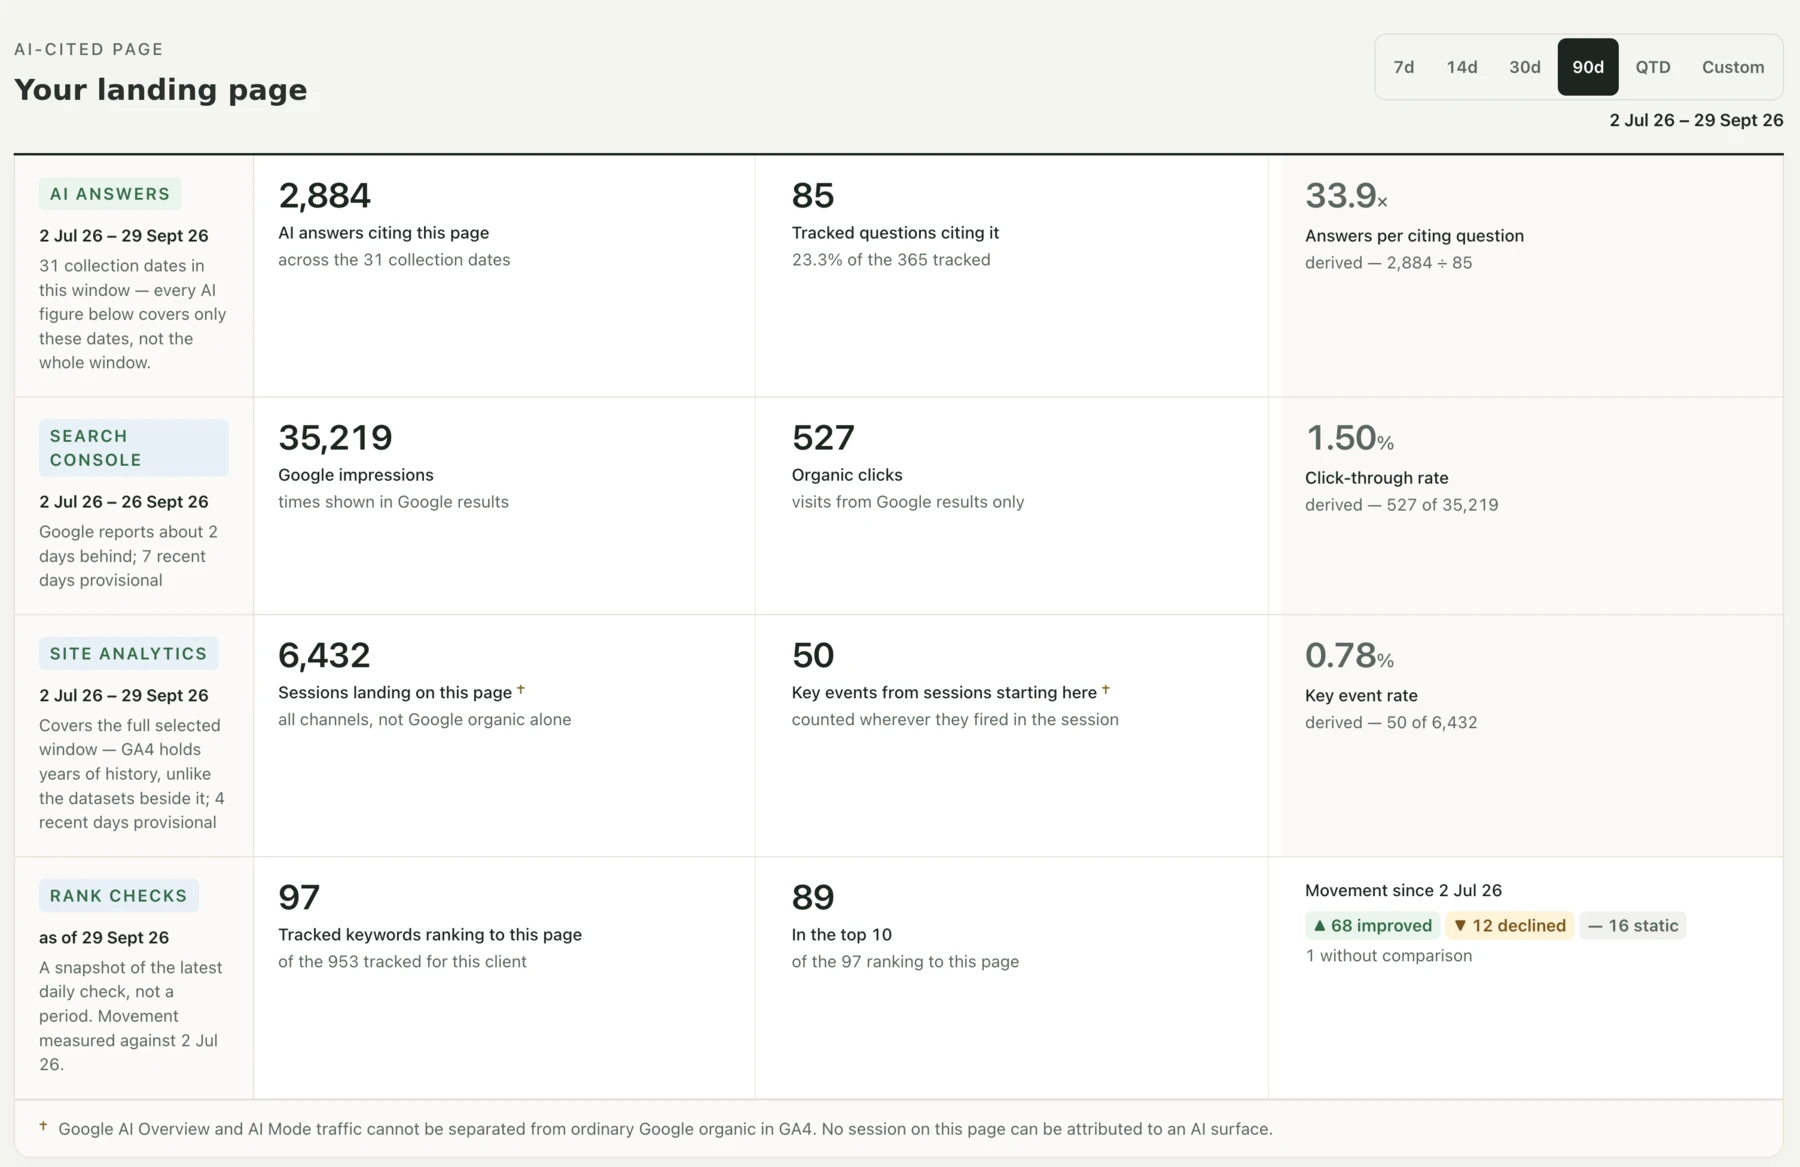Click footnote dagger beside 'Sessions landing on this page'

[520, 689]
